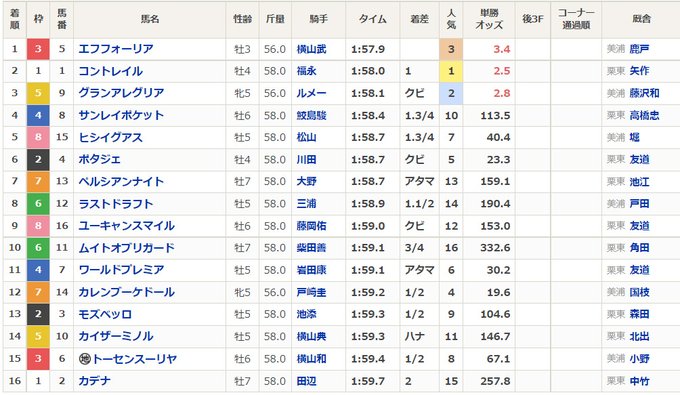Open horse page for エフフォーリア

click(x=116, y=49)
